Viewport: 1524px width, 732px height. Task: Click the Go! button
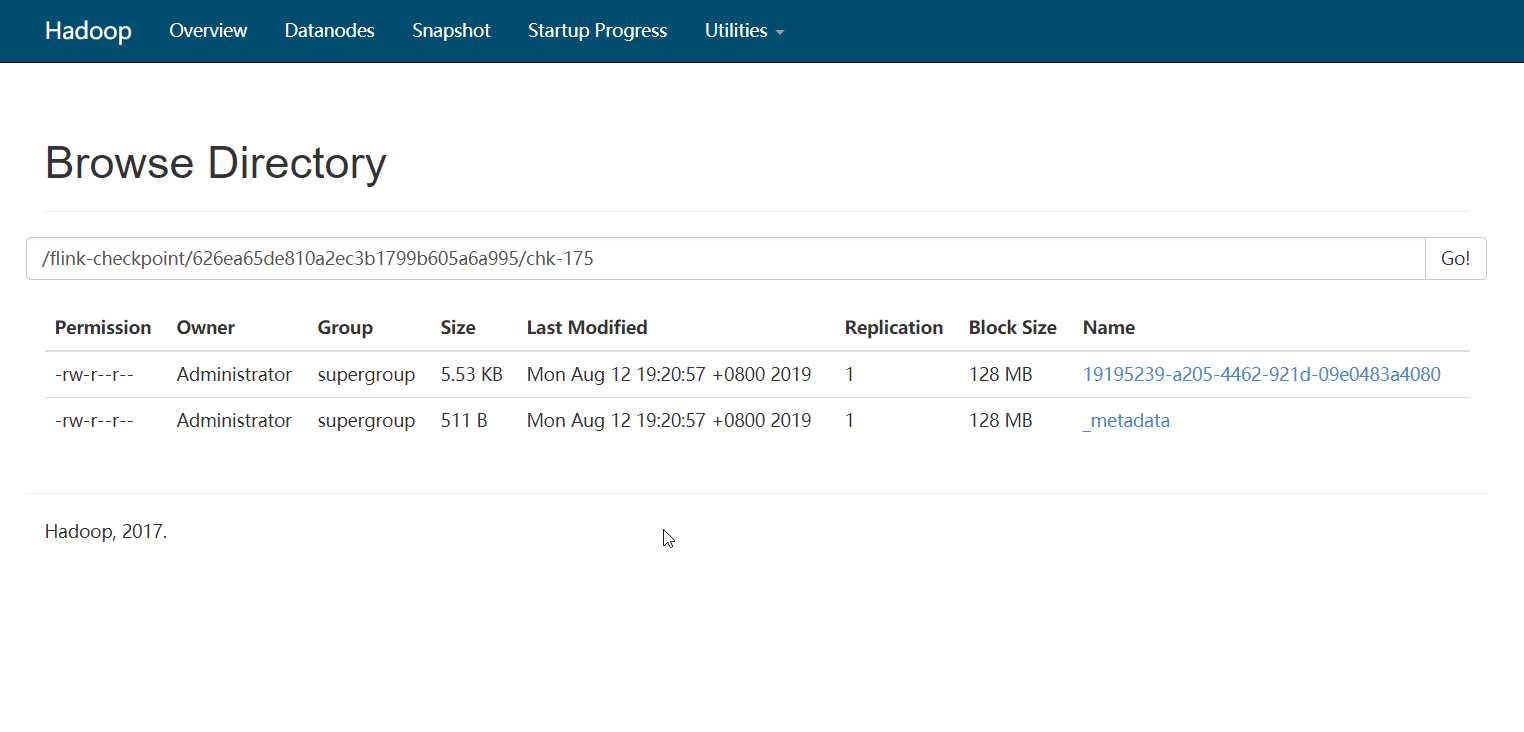click(1455, 258)
